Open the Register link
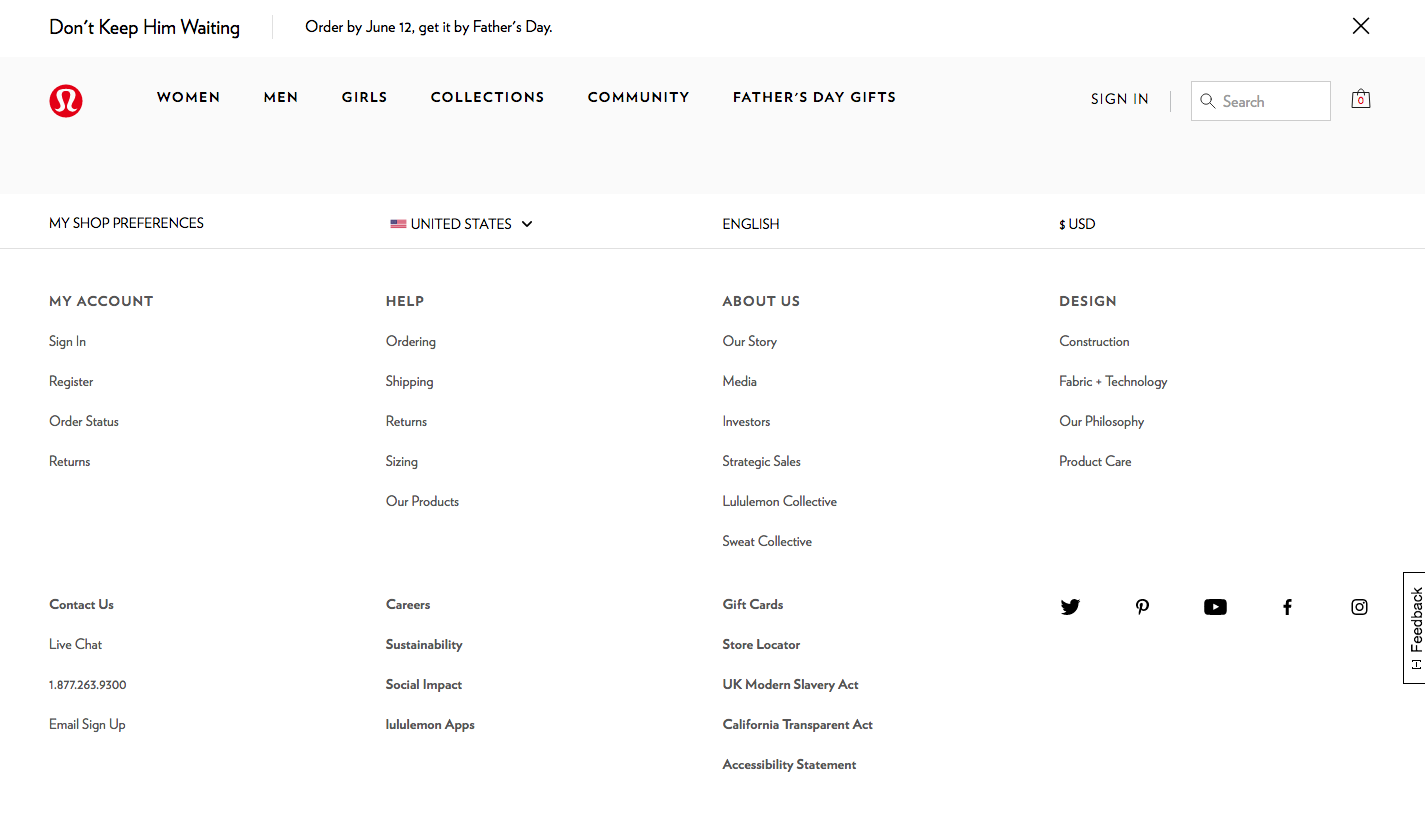This screenshot has width=1425, height=817. 71,381
